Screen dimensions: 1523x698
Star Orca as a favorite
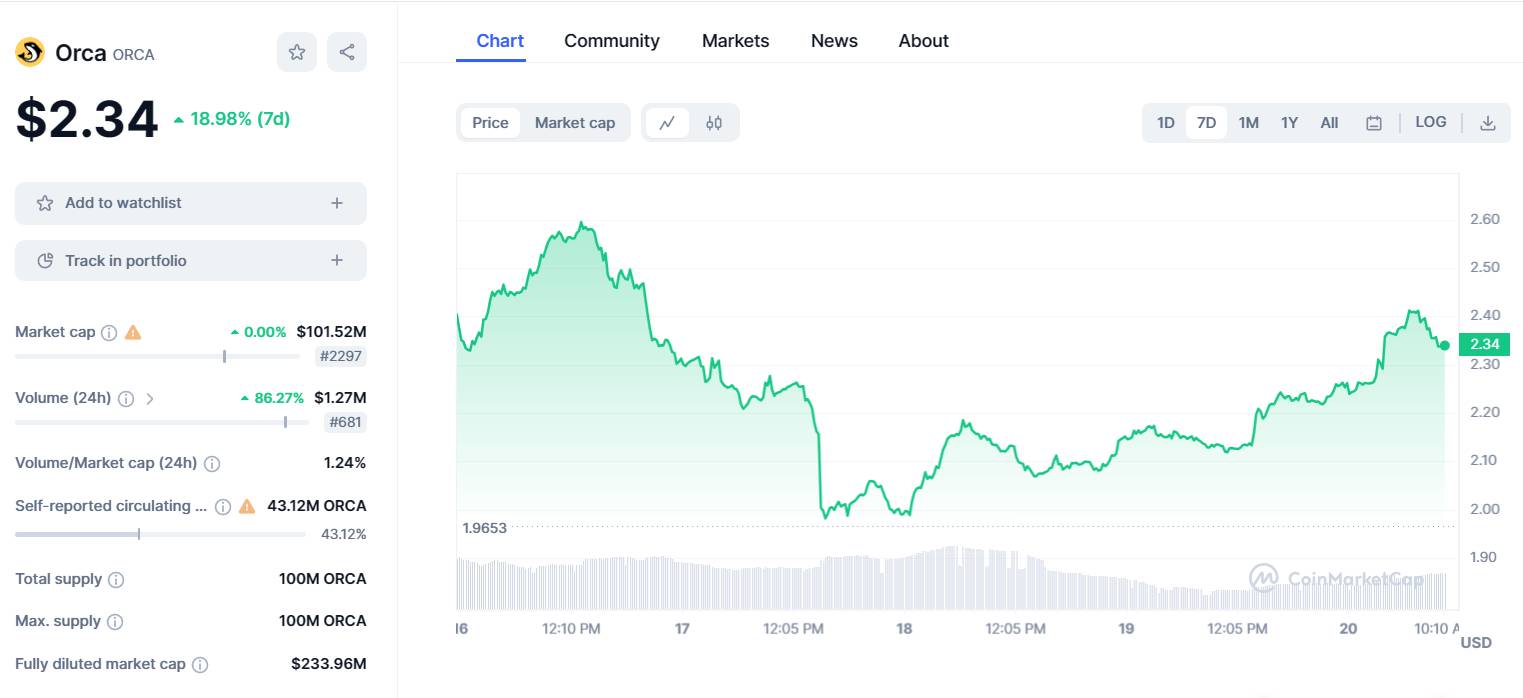[x=297, y=52]
